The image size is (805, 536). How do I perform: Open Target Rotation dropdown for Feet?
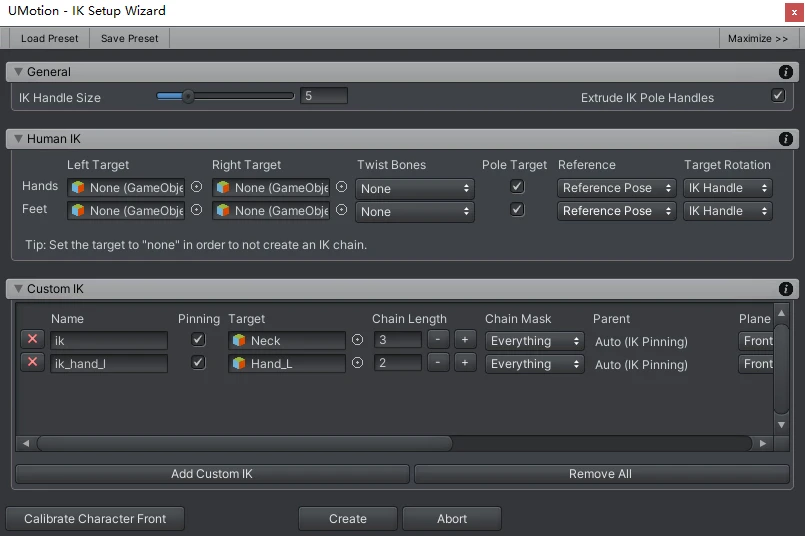click(x=727, y=211)
